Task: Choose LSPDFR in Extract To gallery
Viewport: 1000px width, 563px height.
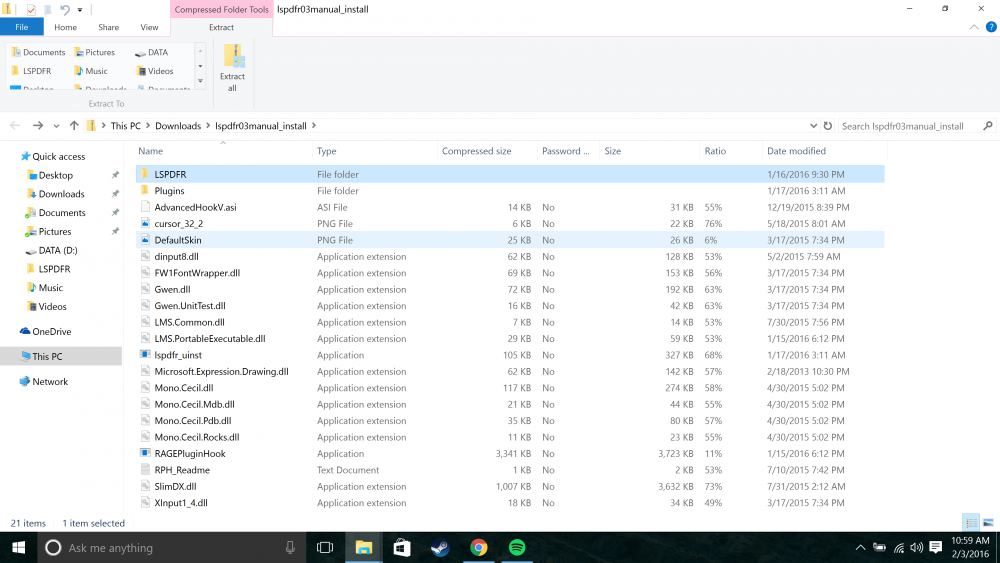Action: 31,71
